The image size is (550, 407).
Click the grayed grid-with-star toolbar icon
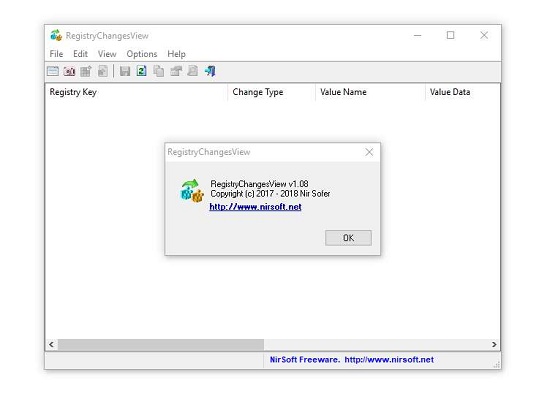coord(86,71)
